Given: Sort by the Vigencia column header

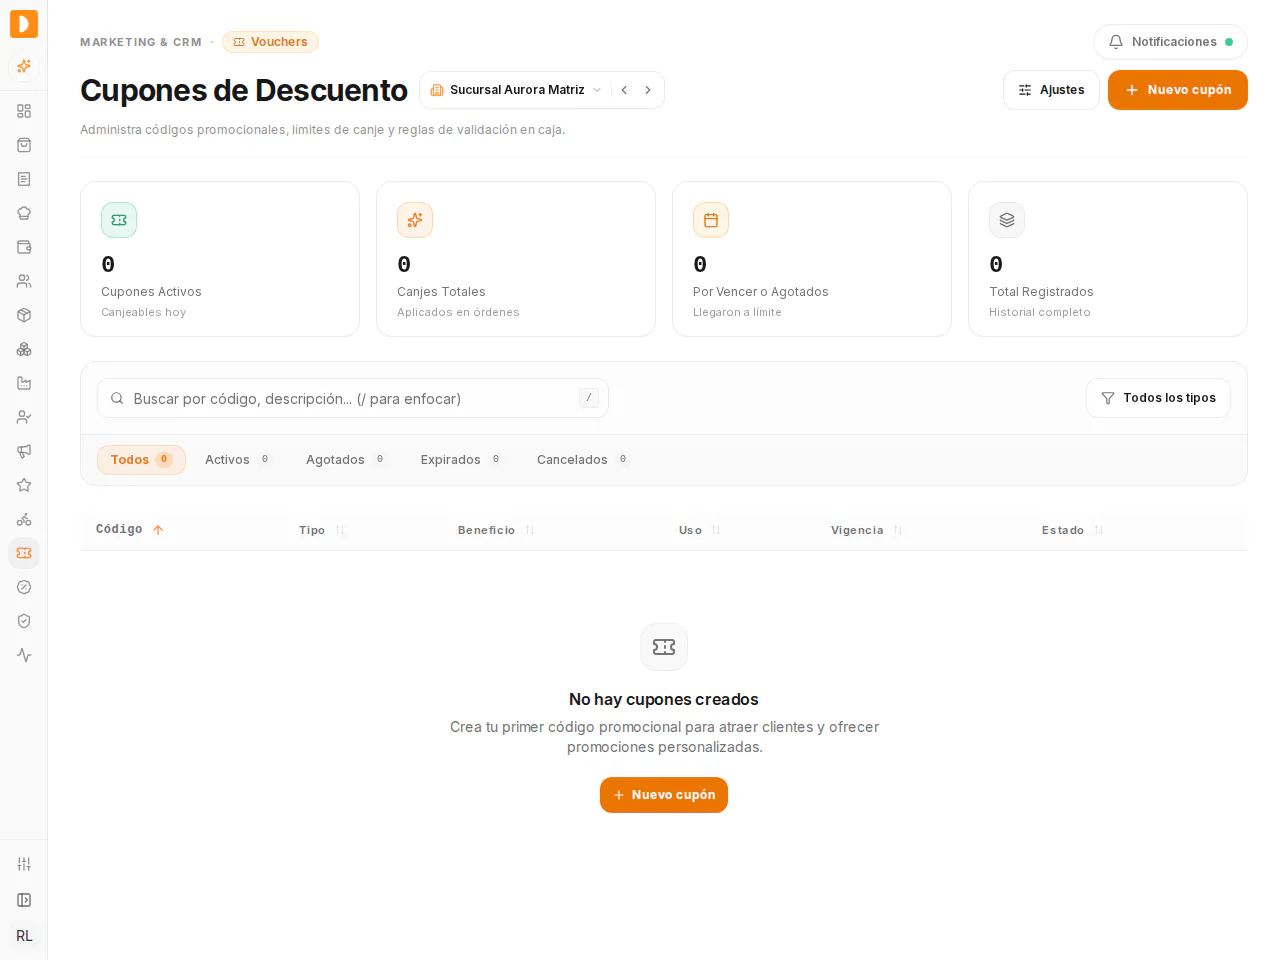Looking at the screenshot, I should [867, 530].
